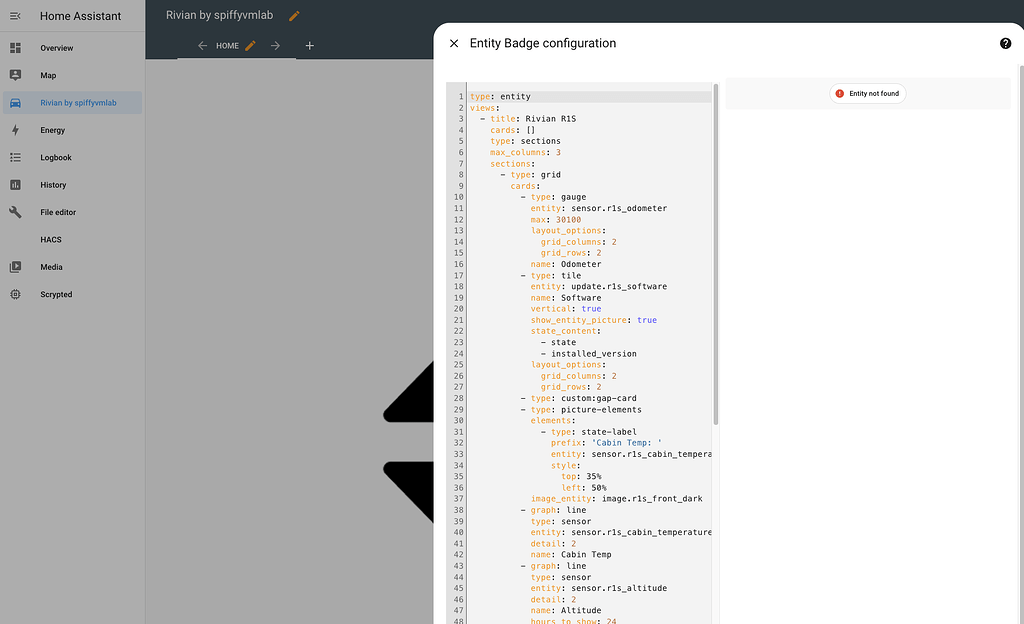Viewport: 1024px width, 624px height.
Task: Open the Logbook panel
Action: [x=56, y=157]
